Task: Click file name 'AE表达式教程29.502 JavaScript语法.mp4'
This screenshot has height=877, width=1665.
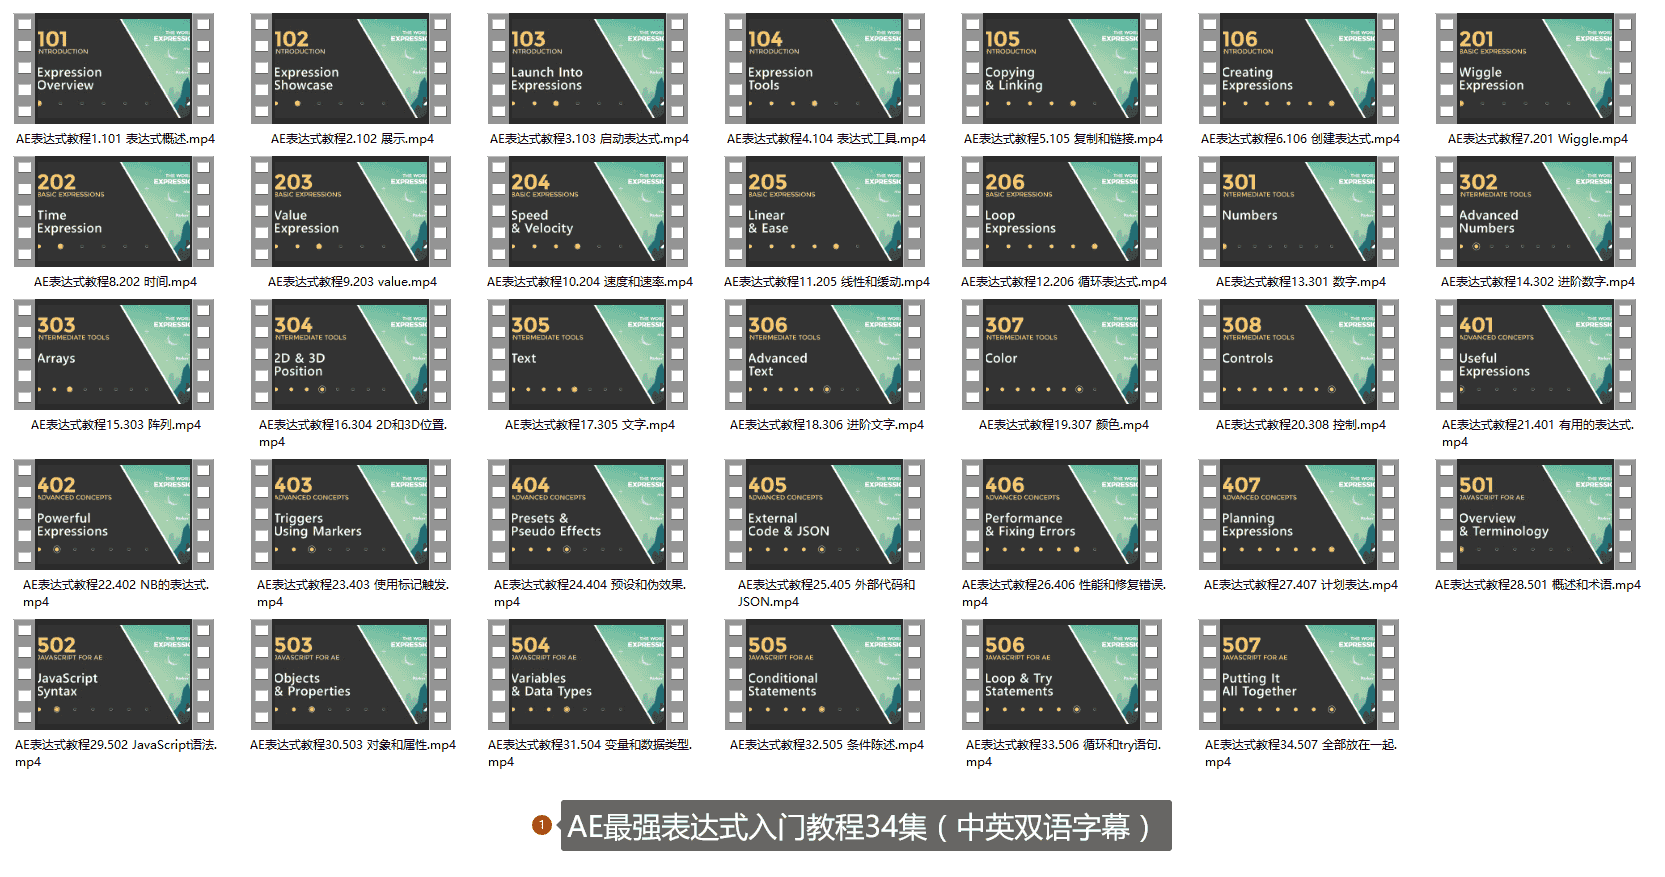Action: pos(116,753)
